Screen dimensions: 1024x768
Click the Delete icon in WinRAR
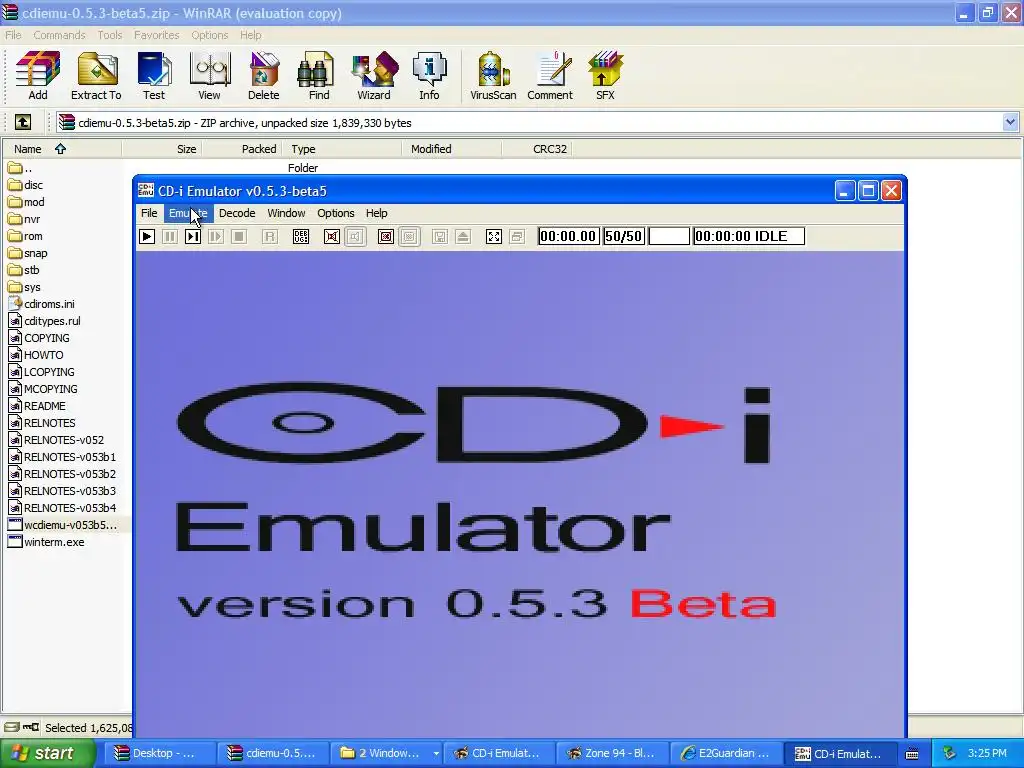pos(264,76)
